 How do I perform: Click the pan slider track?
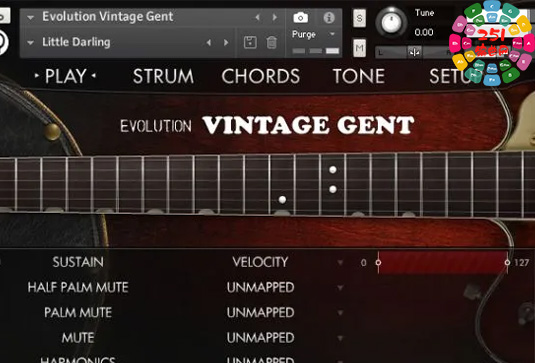point(415,52)
